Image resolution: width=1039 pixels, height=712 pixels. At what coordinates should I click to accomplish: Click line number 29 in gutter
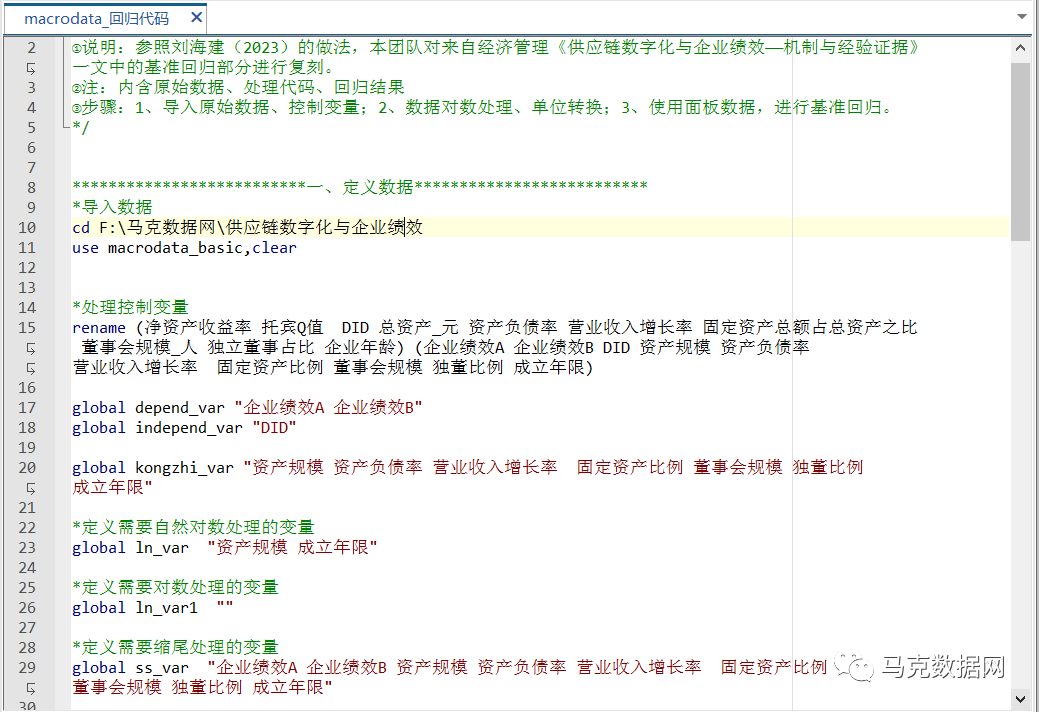[27, 668]
